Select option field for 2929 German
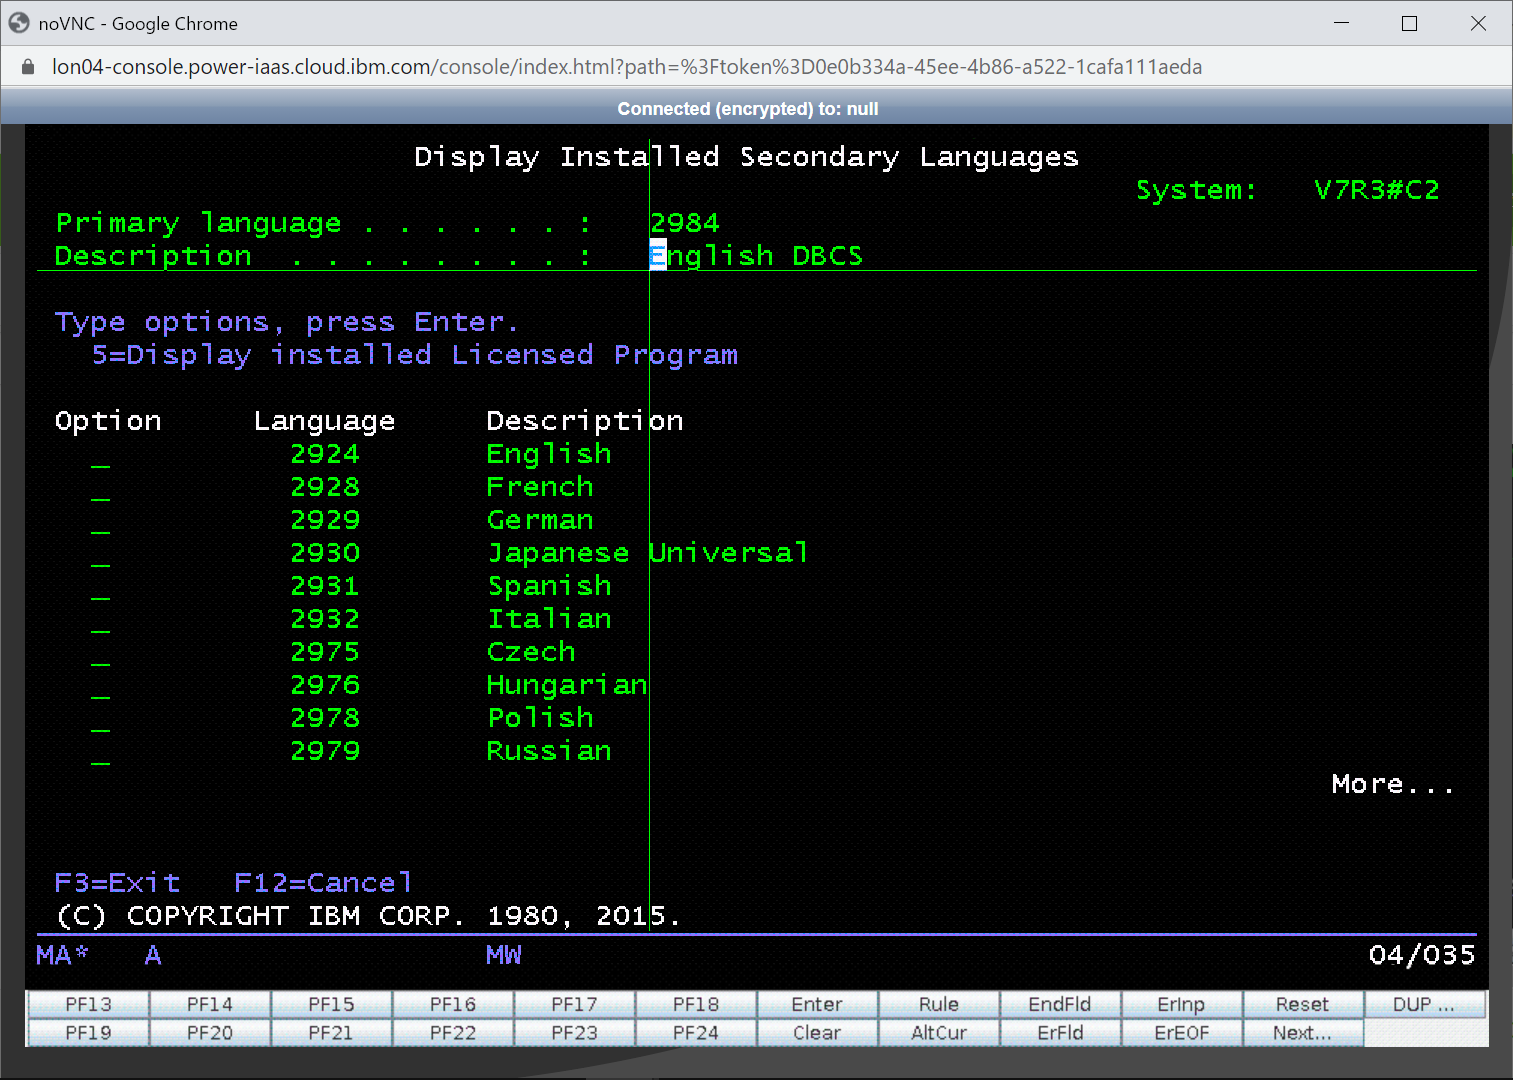 [x=100, y=521]
